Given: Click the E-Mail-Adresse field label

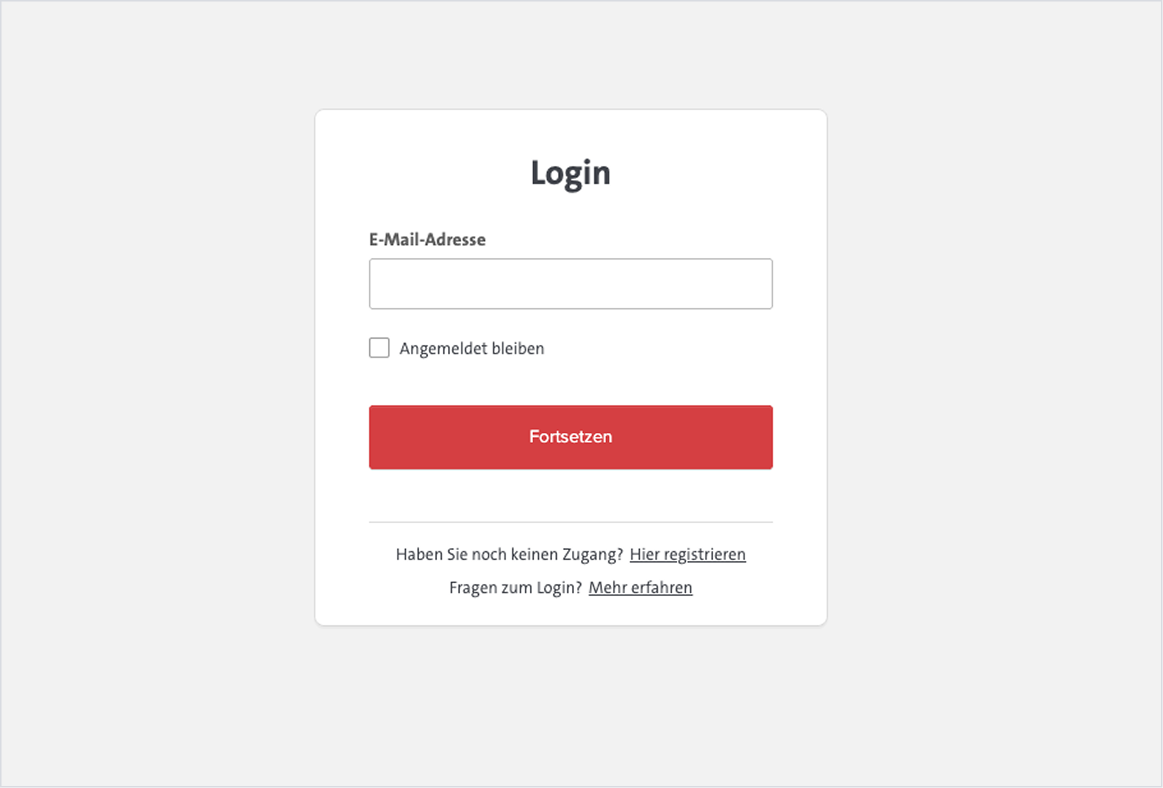Looking at the screenshot, I should (427, 240).
